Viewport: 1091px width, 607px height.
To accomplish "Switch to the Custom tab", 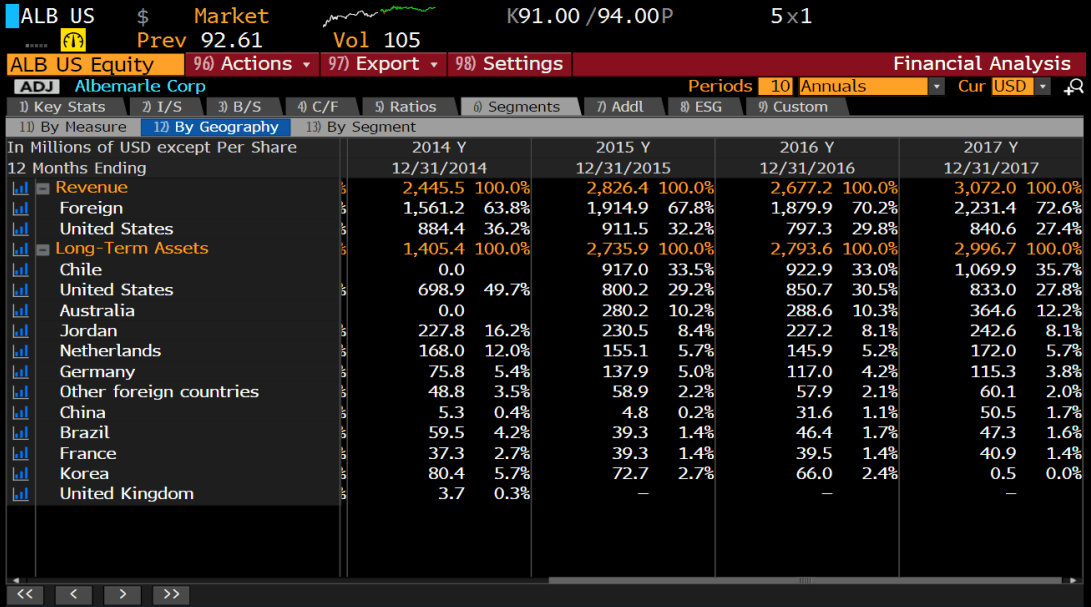I will [793, 107].
